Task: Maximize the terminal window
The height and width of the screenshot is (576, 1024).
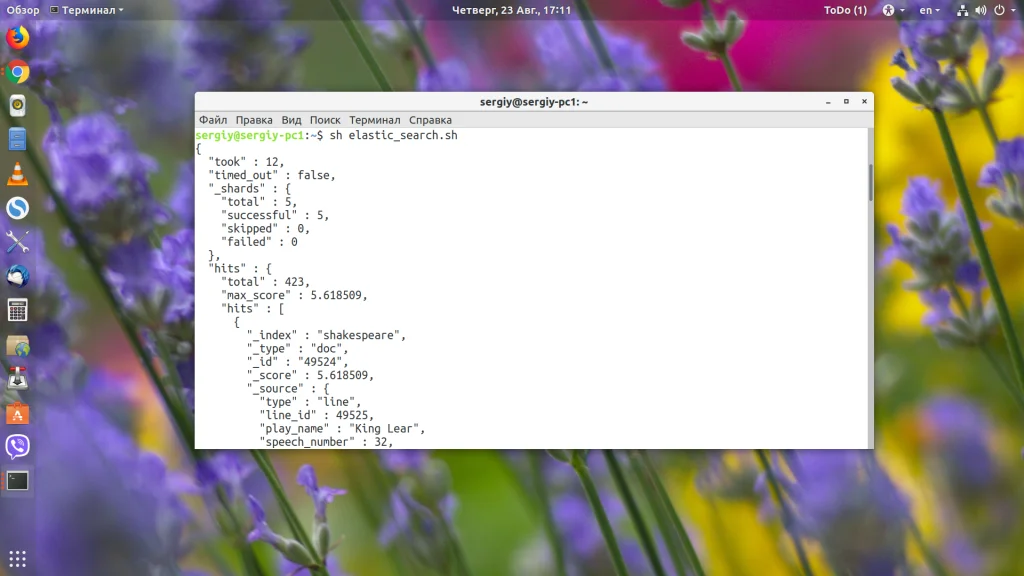Action: tap(846, 102)
